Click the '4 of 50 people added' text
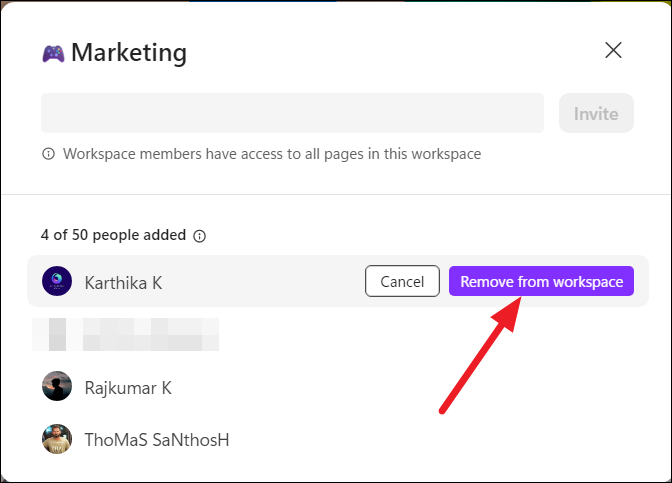This screenshot has width=672, height=483. (114, 235)
